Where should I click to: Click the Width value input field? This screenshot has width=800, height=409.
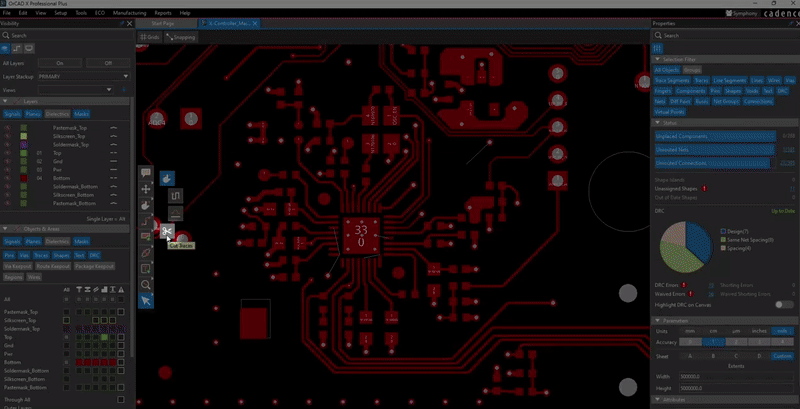[736, 376]
